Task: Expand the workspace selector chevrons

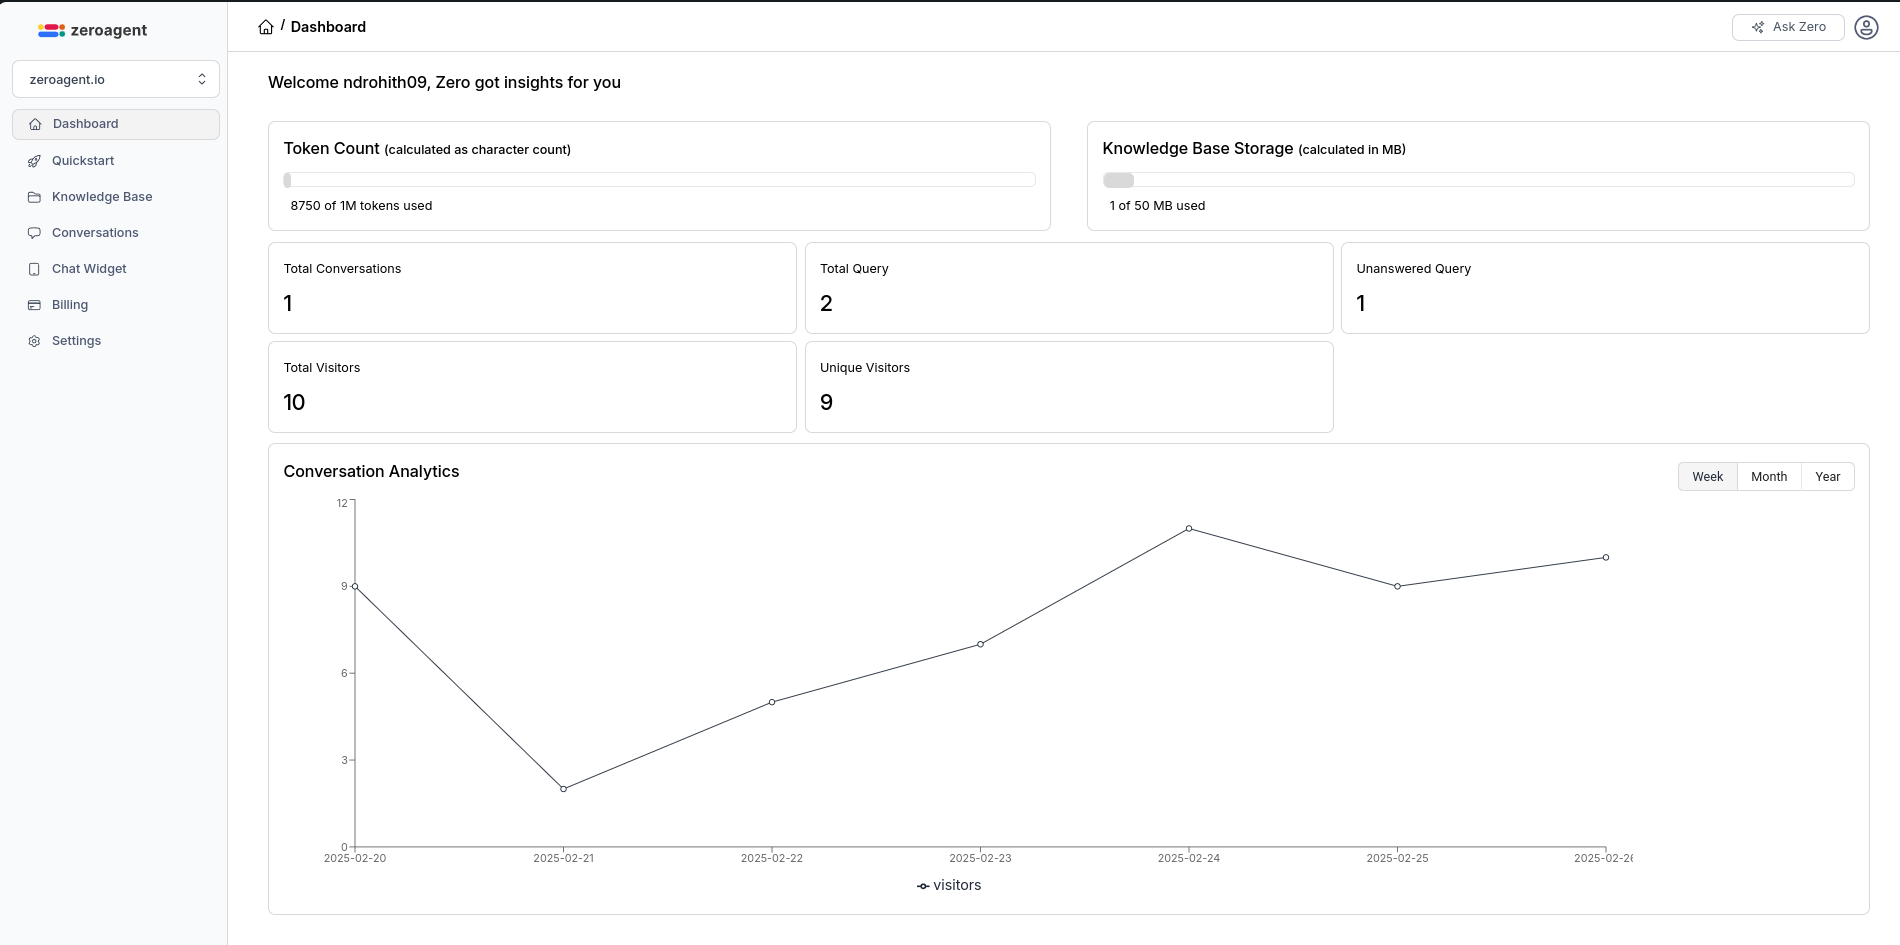Action: pyautogui.click(x=201, y=79)
